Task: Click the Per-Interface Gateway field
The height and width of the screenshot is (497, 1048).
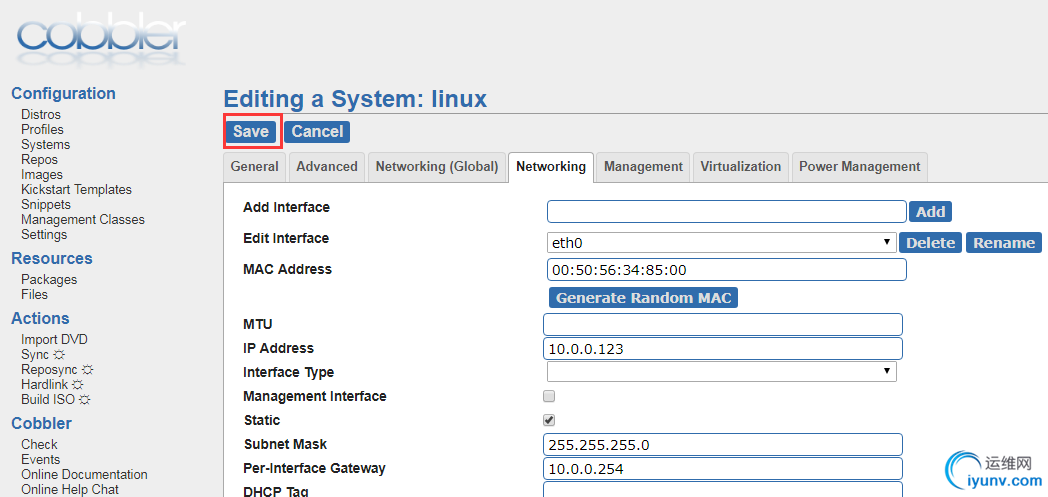Action: point(723,469)
